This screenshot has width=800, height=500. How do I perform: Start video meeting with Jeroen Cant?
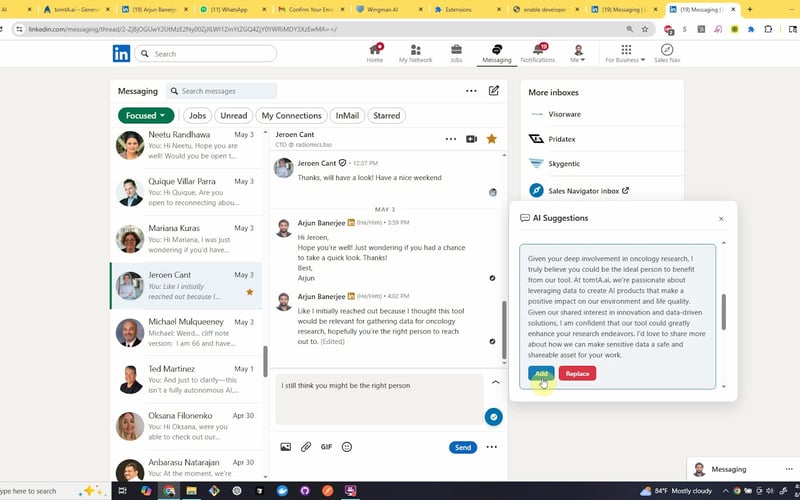[x=471, y=139]
